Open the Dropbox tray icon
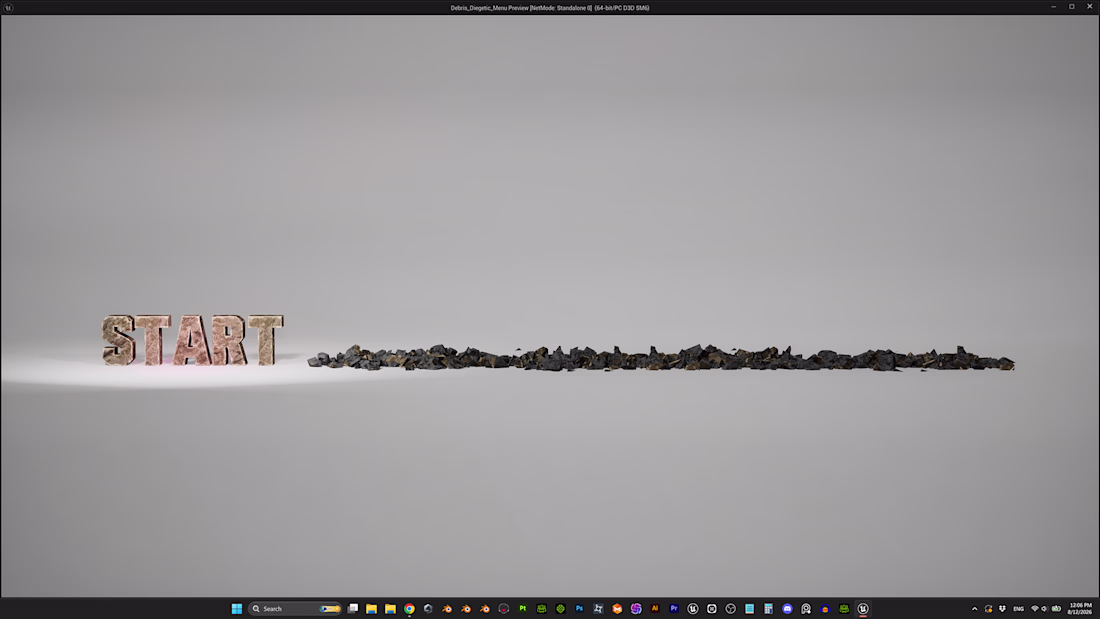1100x619 pixels. pos(1002,608)
